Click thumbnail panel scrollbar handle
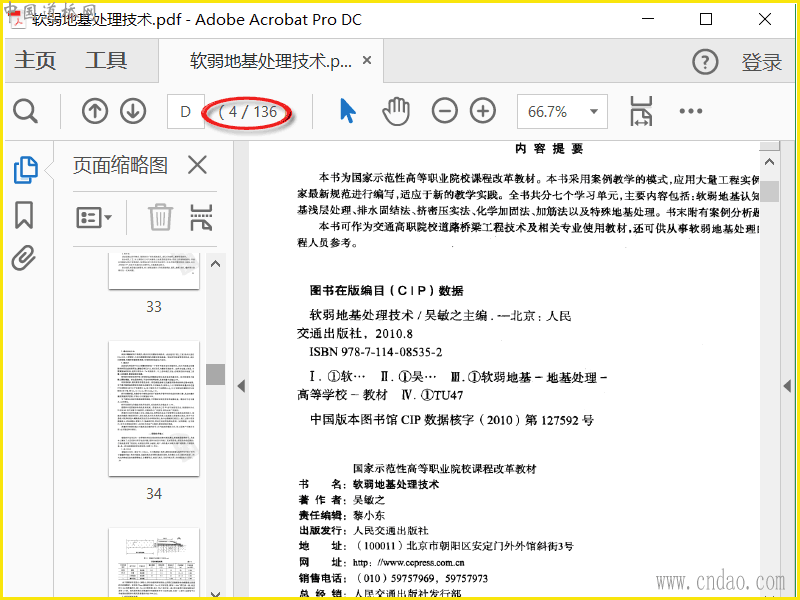Viewport: 800px width, 600px height. 215,374
